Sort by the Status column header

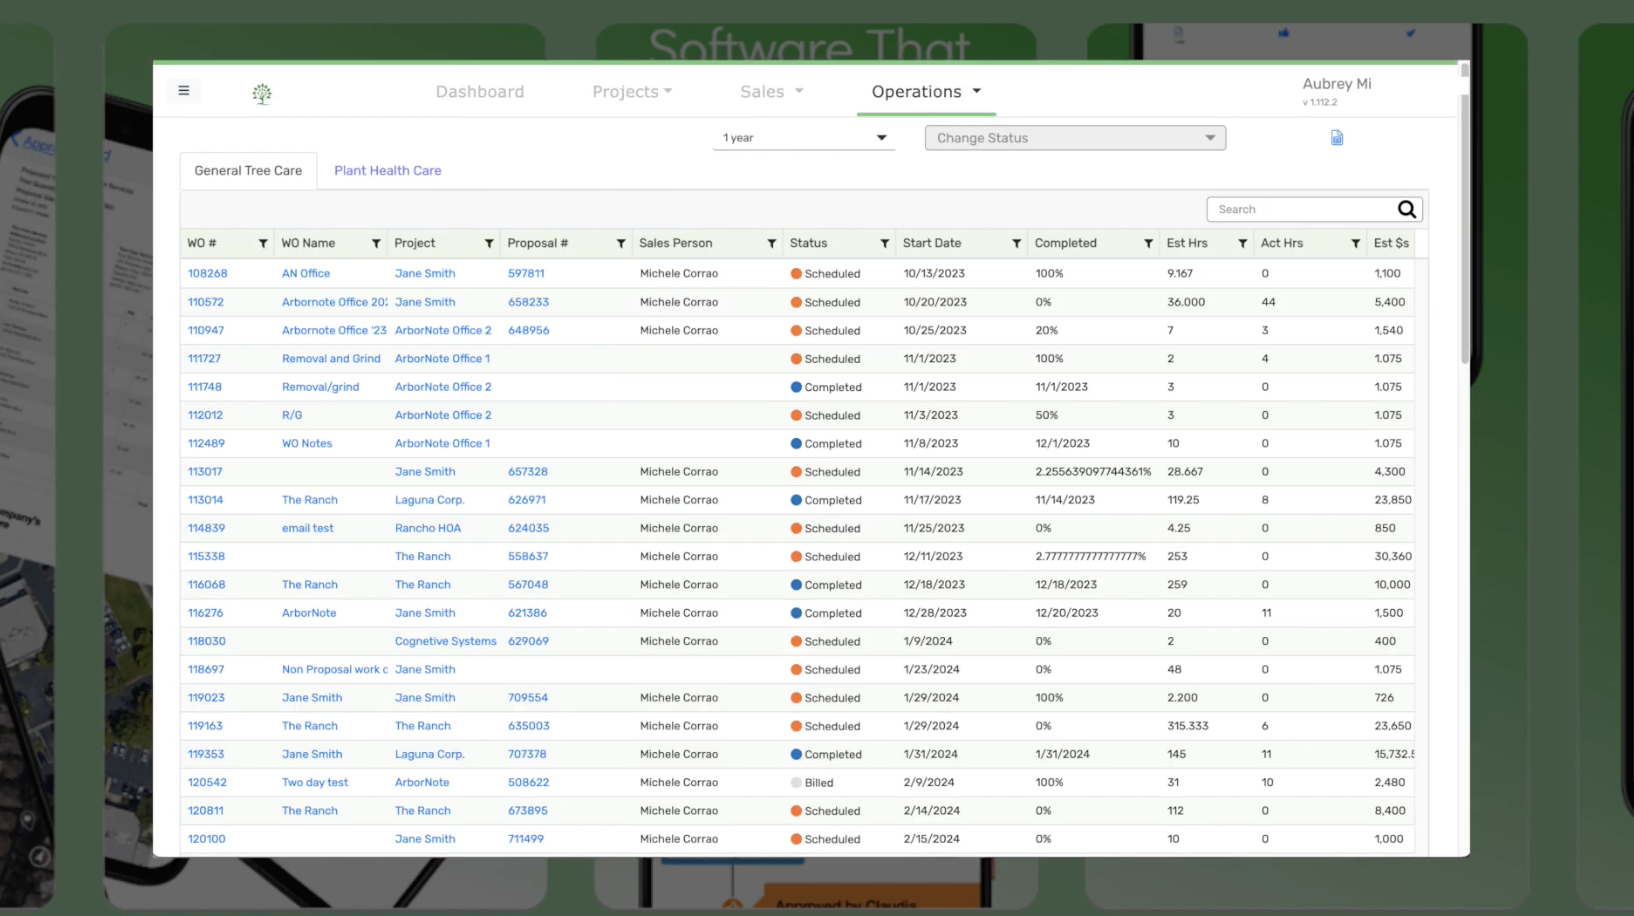(x=808, y=243)
